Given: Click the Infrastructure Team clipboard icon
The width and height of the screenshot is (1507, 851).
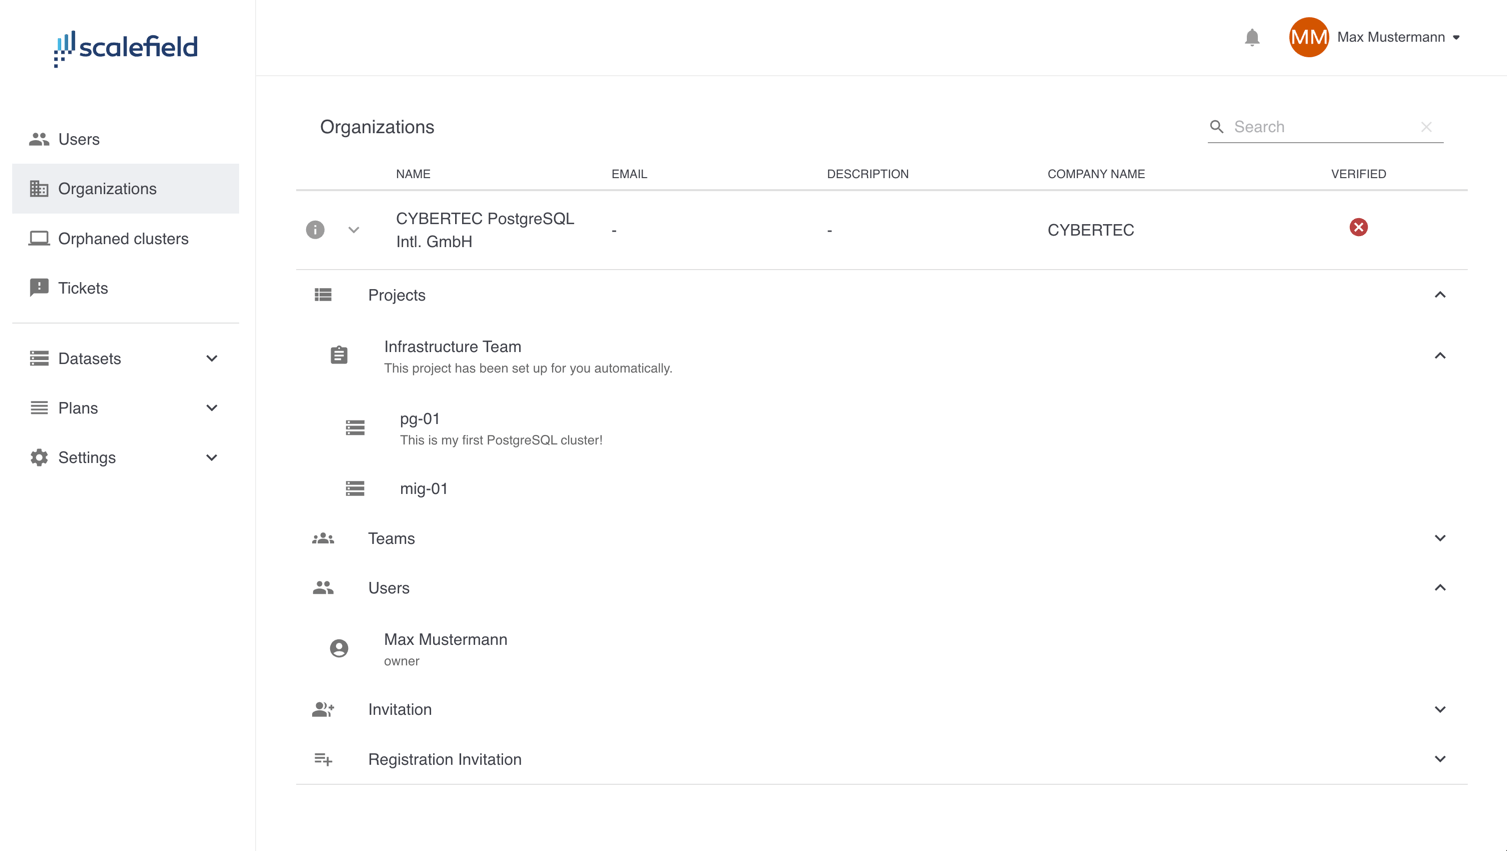Looking at the screenshot, I should coord(339,356).
